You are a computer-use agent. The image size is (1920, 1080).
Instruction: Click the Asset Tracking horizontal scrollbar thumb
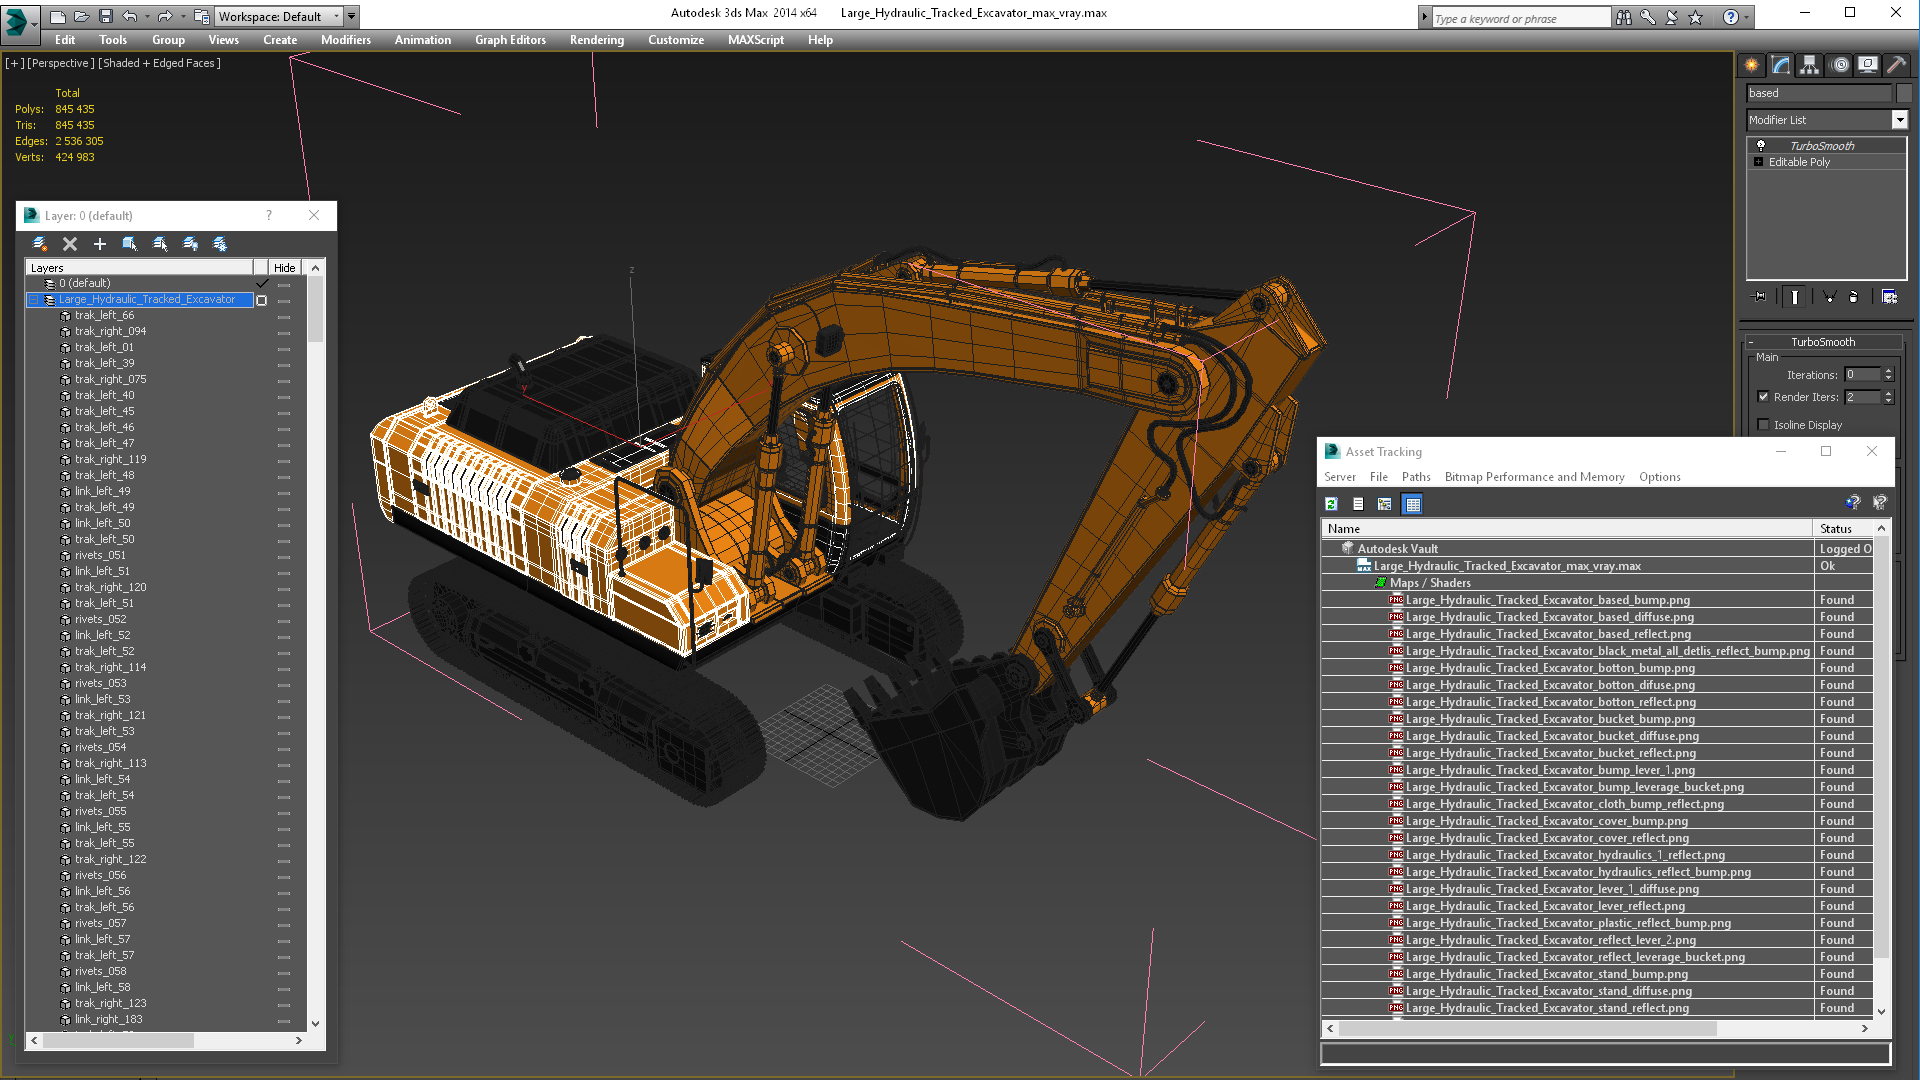pyautogui.click(x=1528, y=1028)
